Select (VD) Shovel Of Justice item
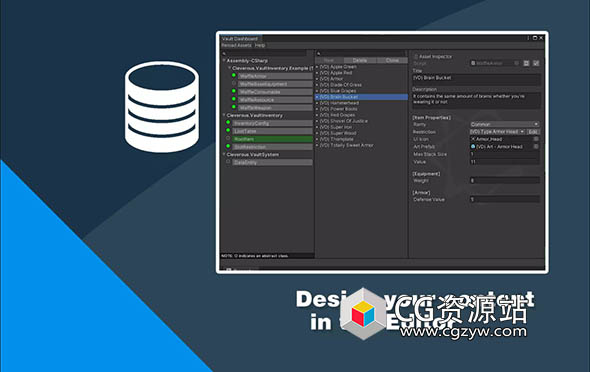The width and height of the screenshot is (590, 372). pyautogui.click(x=361, y=121)
